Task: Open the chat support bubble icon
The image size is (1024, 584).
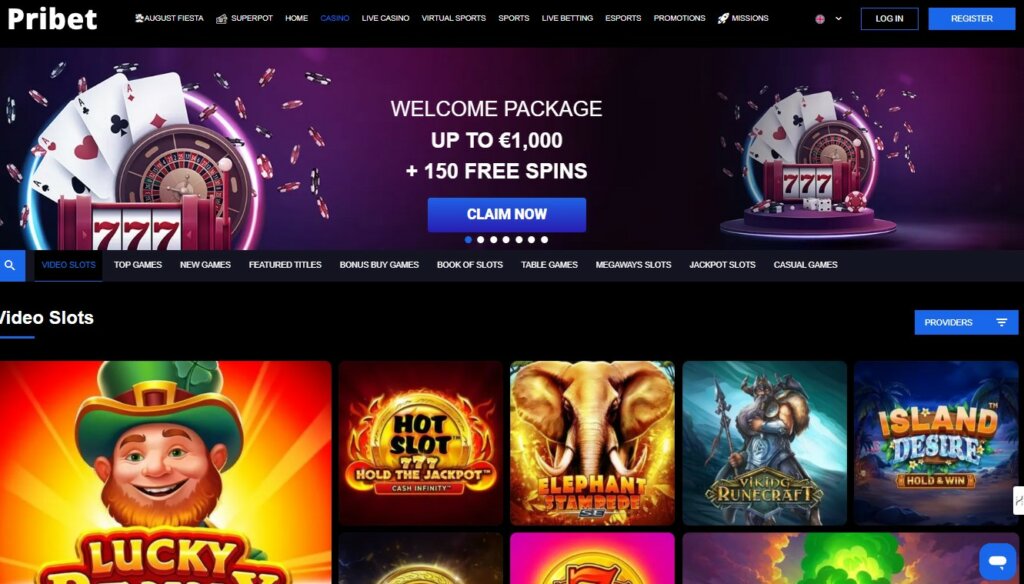Action: (x=997, y=561)
